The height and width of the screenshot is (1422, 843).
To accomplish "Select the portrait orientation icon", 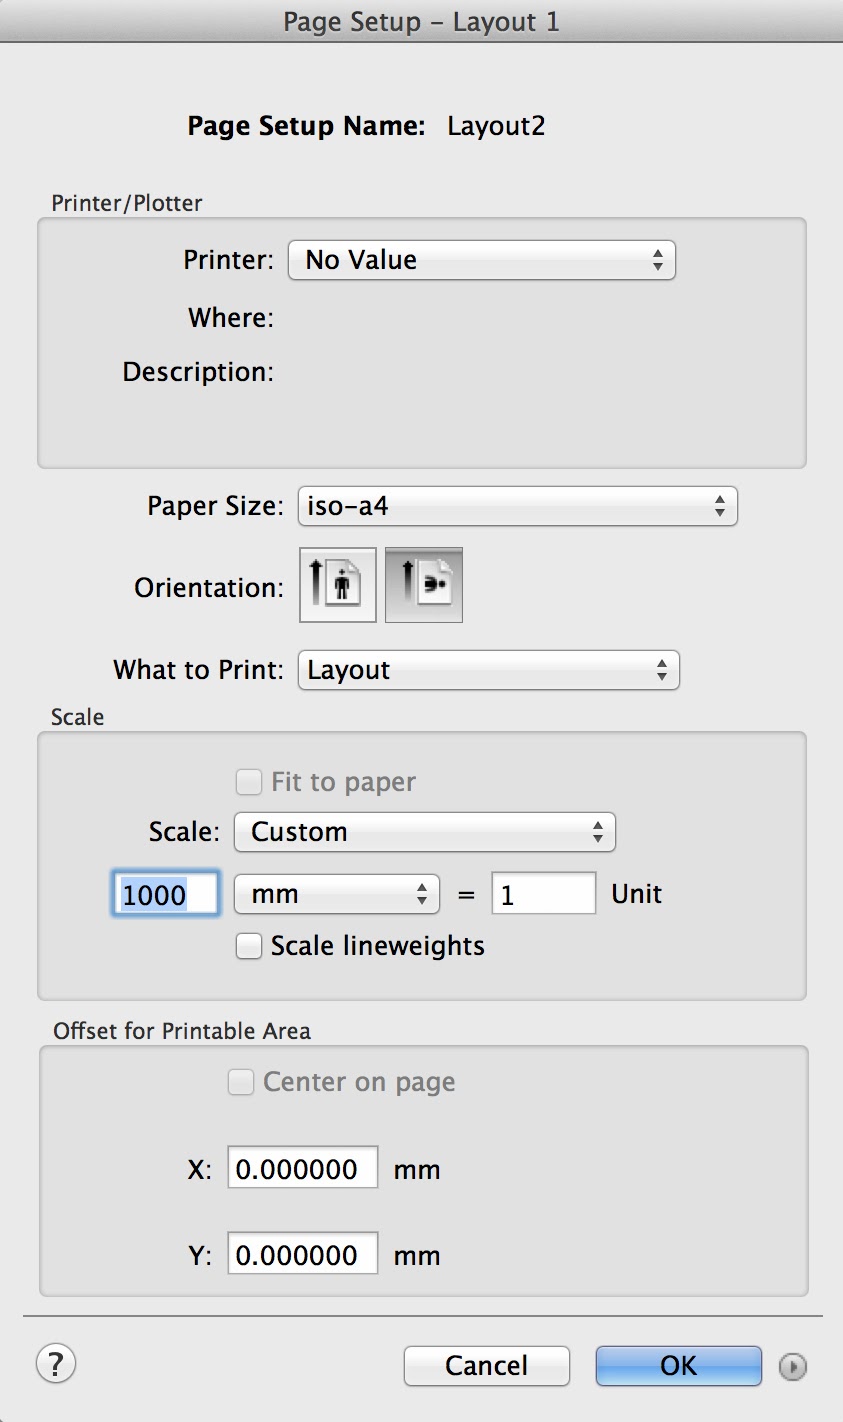I will 337,585.
